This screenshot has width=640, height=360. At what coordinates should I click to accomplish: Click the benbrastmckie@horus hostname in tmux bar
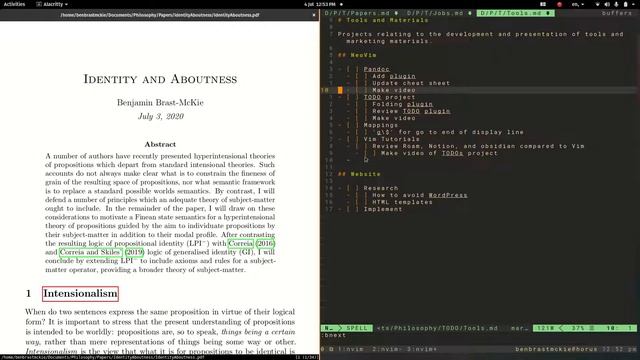coord(556,349)
